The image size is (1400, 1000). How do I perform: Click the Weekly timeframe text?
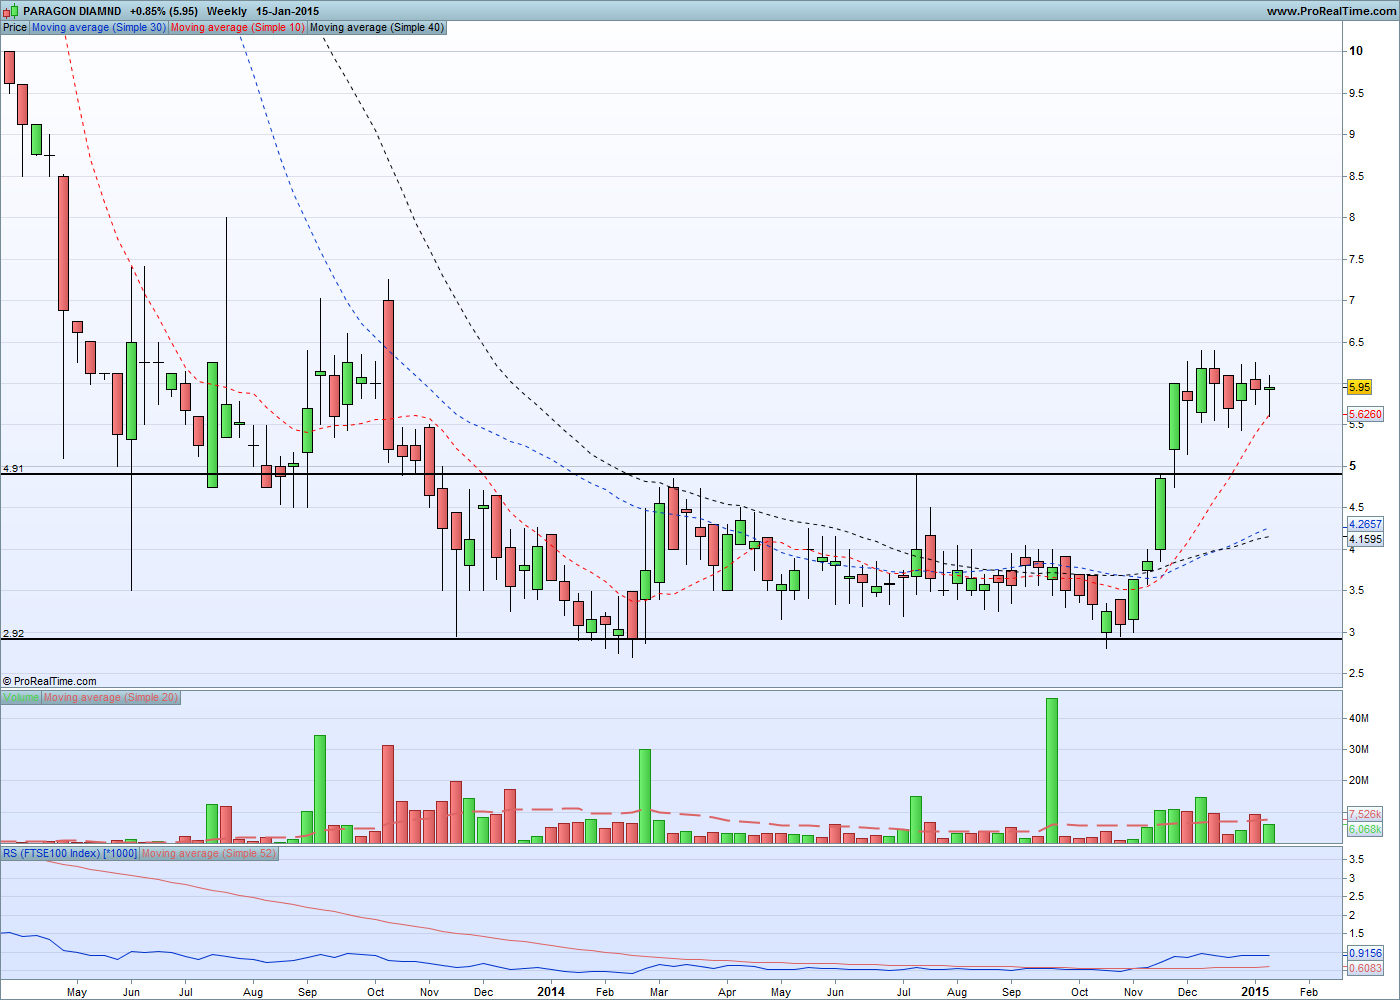tap(227, 11)
